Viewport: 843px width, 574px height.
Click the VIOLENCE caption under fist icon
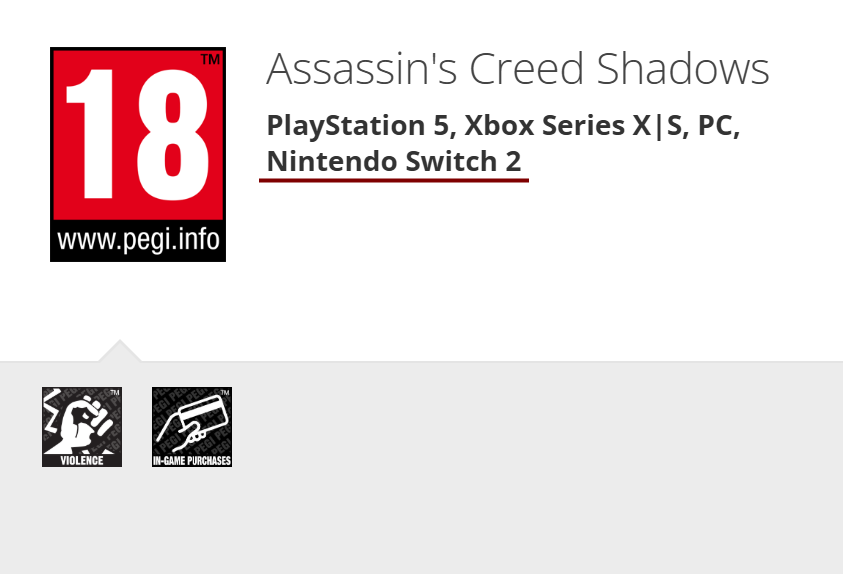coord(82,461)
